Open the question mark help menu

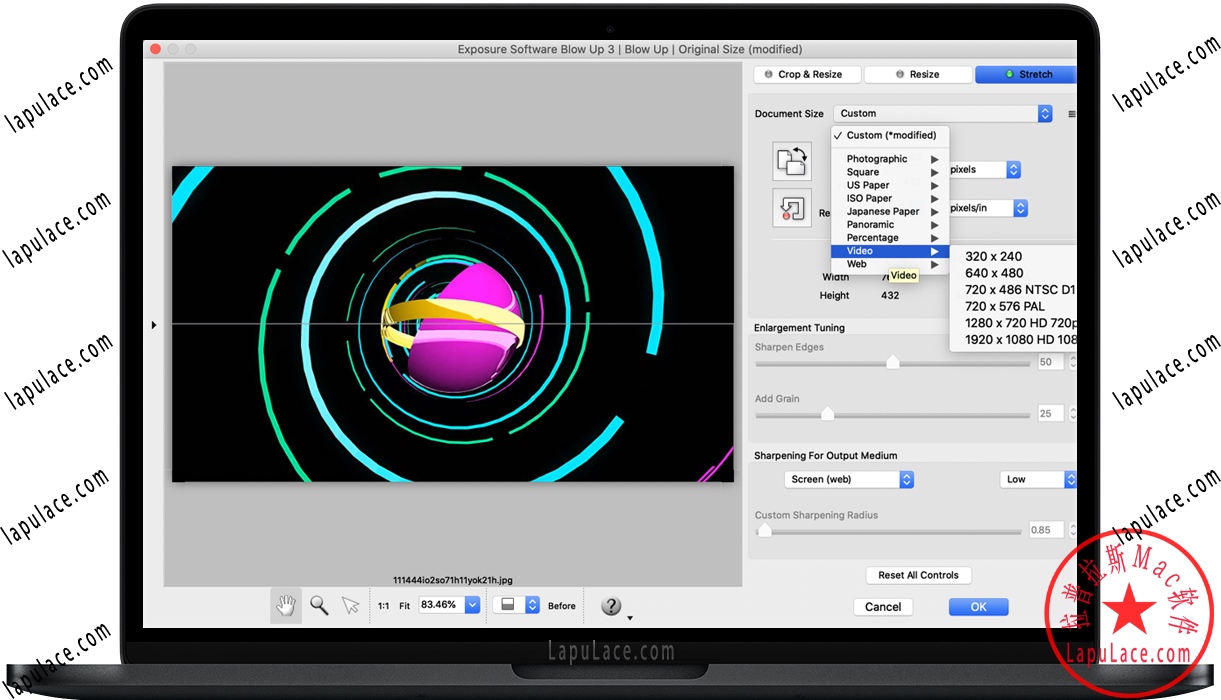612,606
